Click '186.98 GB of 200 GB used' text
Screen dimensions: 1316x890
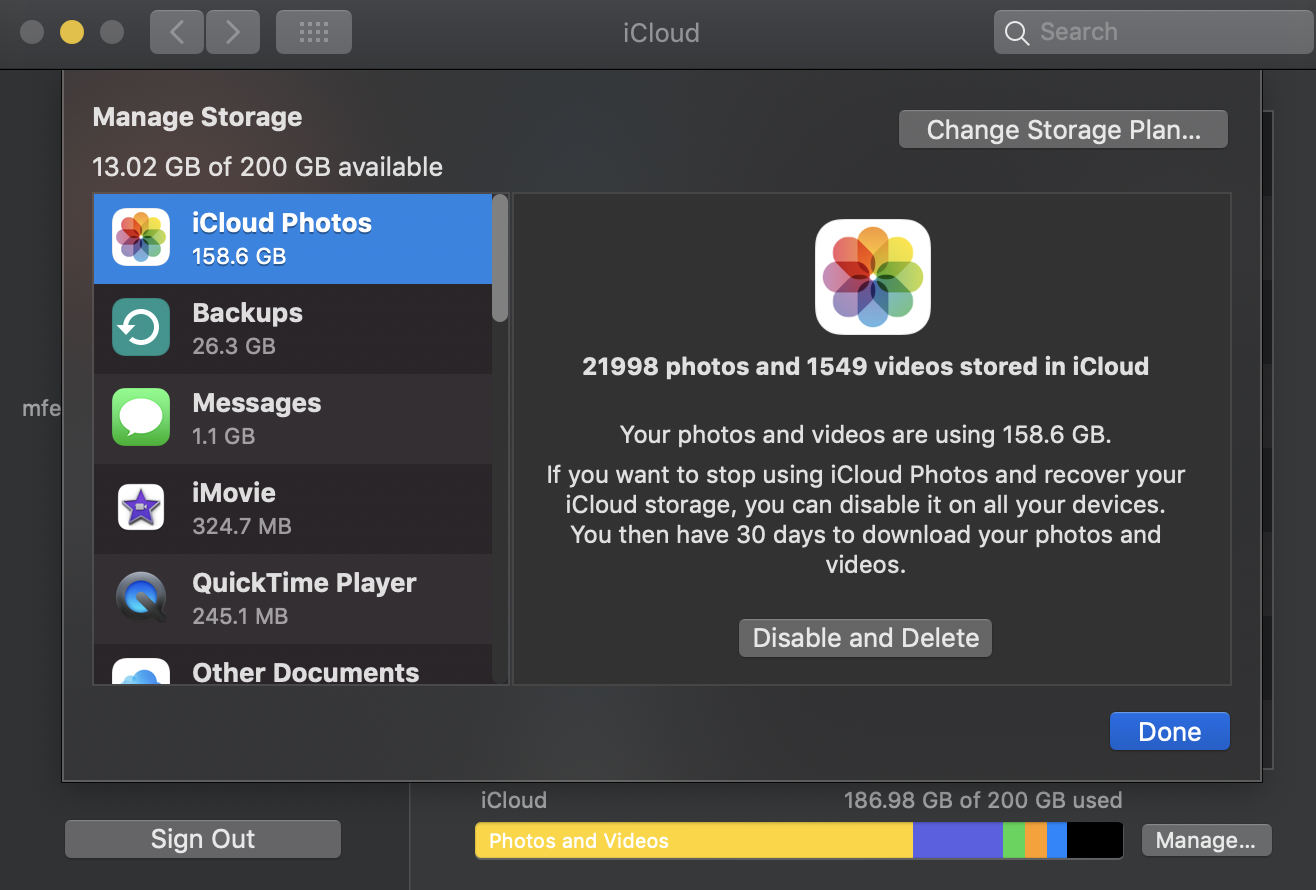(983, 800)
